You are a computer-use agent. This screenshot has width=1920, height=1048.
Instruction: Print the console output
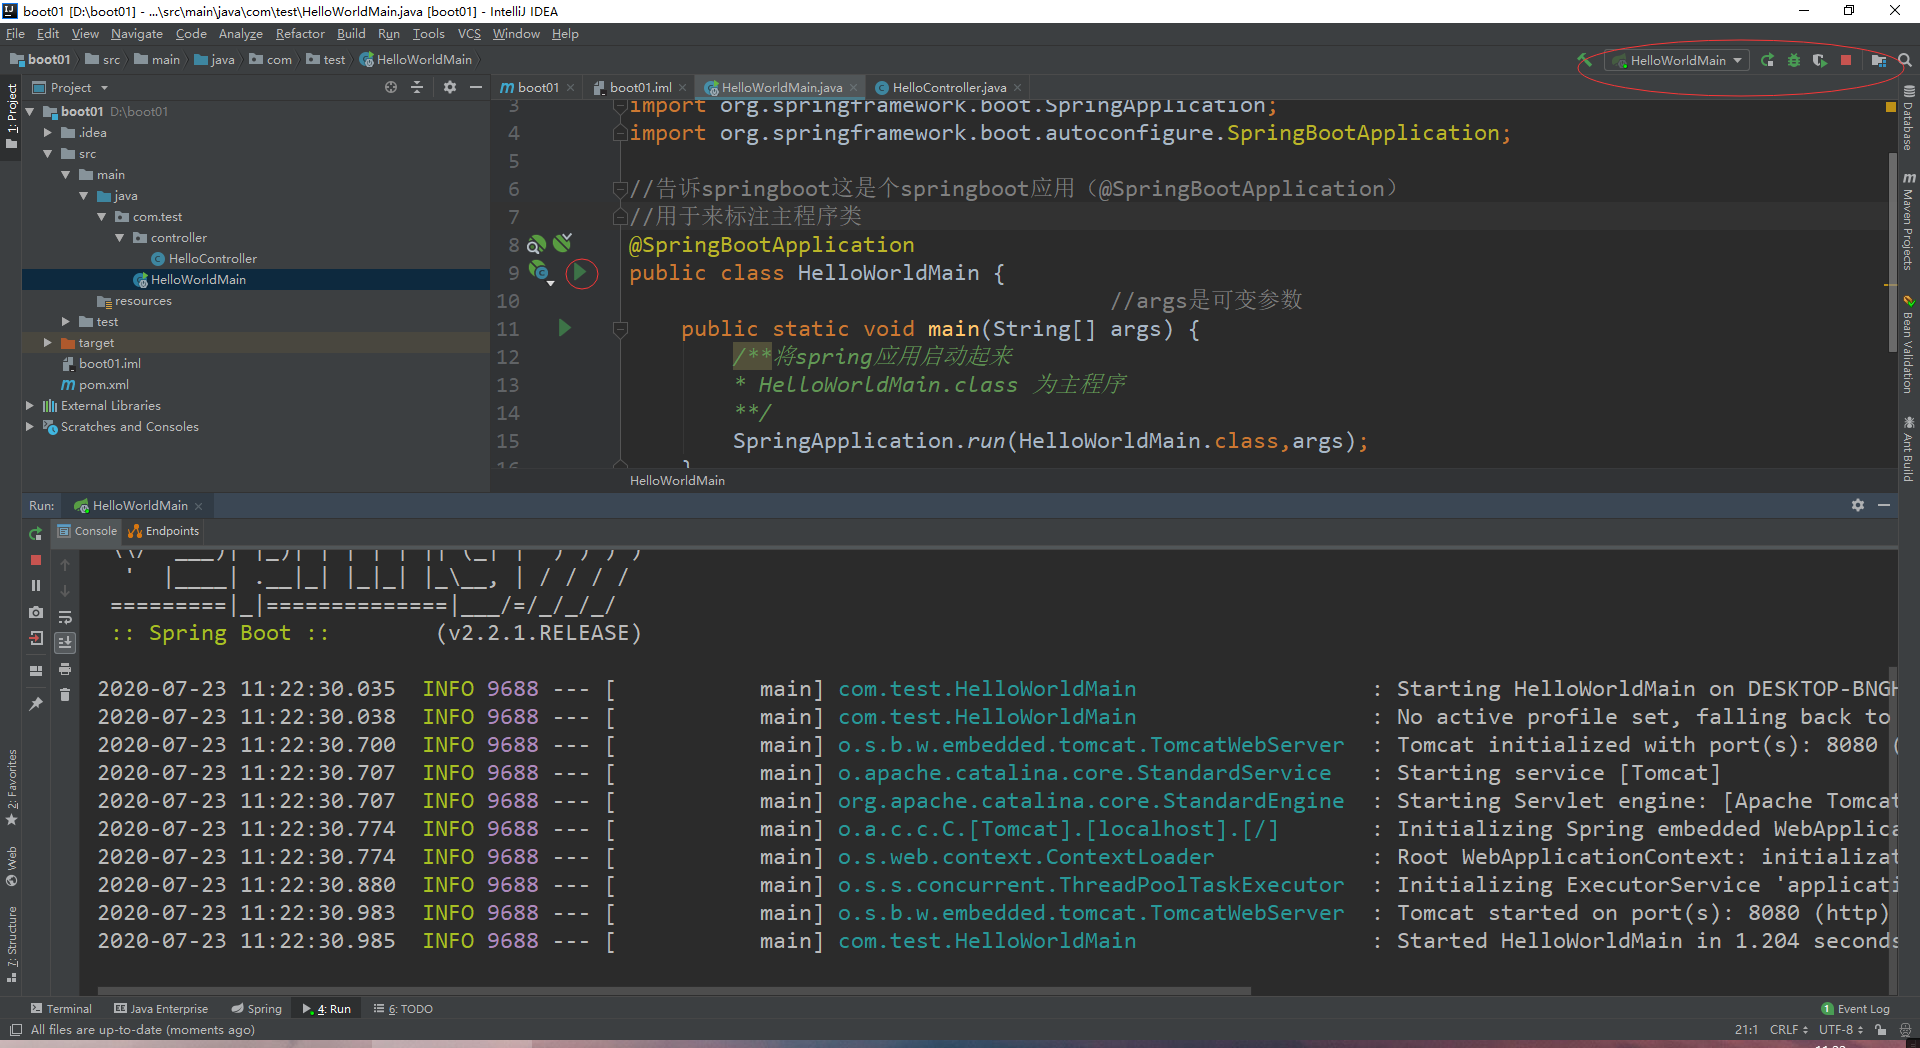(x=65, y=668)
